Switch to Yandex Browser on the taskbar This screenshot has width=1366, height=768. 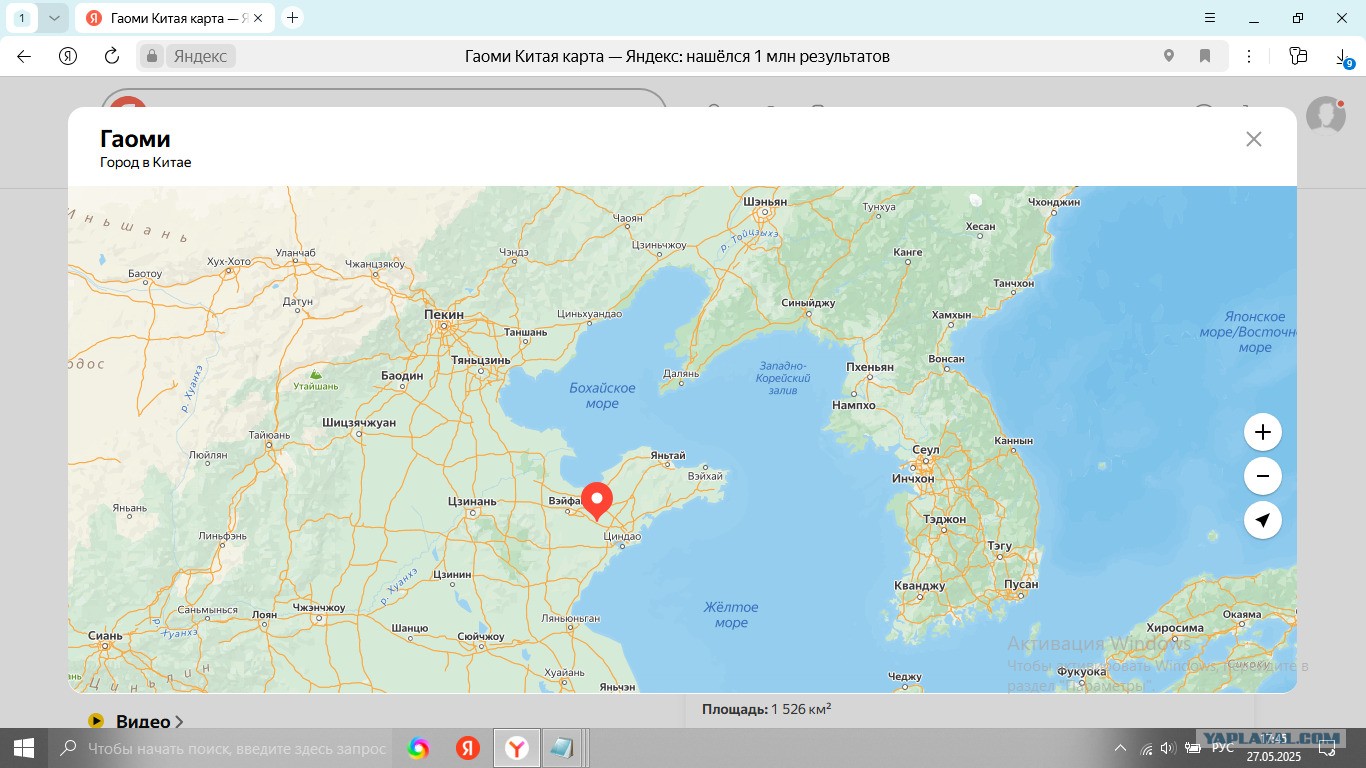(517, 748)
